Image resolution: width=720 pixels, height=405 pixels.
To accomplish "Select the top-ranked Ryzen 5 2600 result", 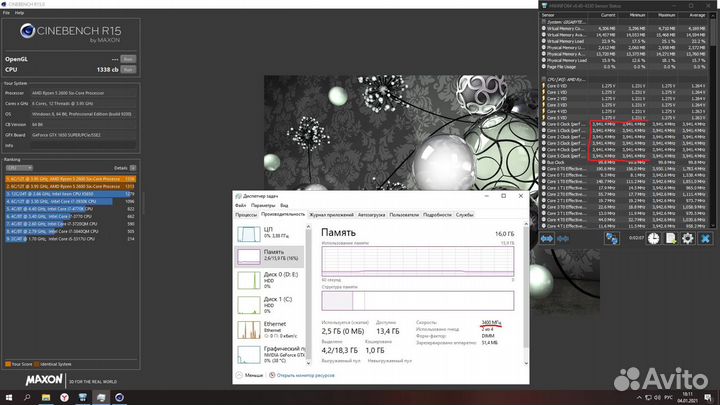I will 70,179.
